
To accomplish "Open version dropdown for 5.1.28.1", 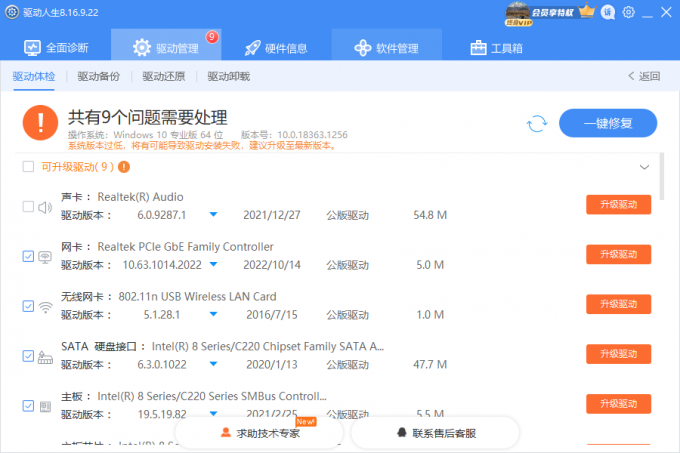I will tap(213, 314).
